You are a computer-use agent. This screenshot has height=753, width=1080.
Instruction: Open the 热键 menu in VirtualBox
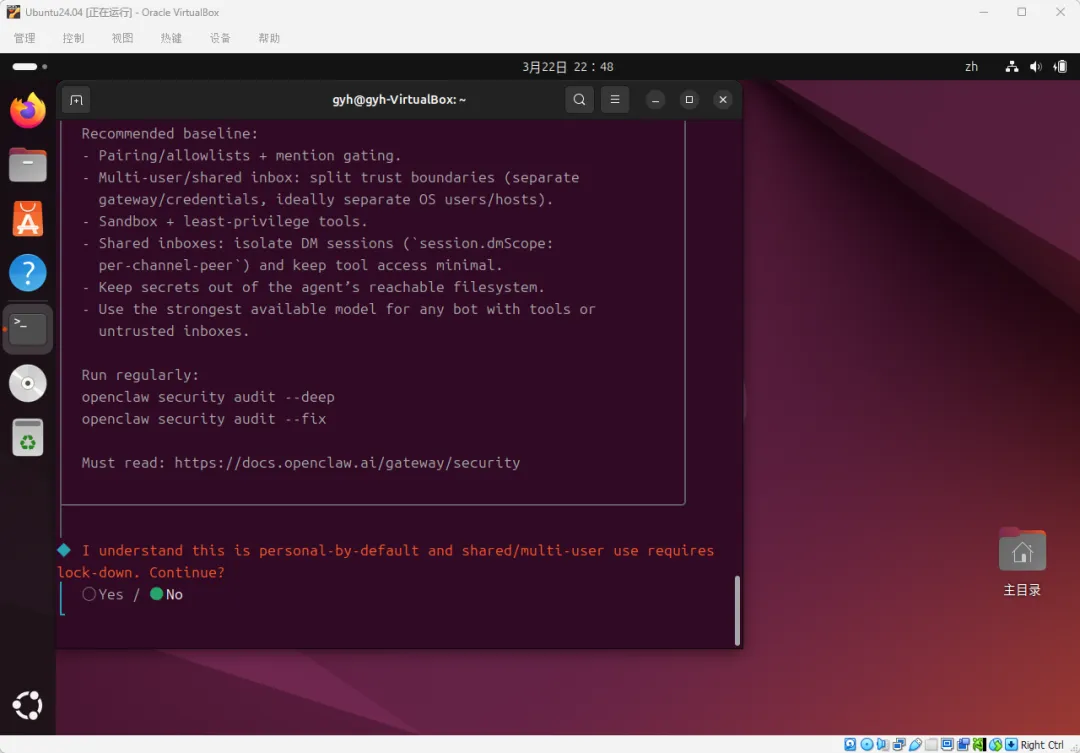[x=172, y=38]
